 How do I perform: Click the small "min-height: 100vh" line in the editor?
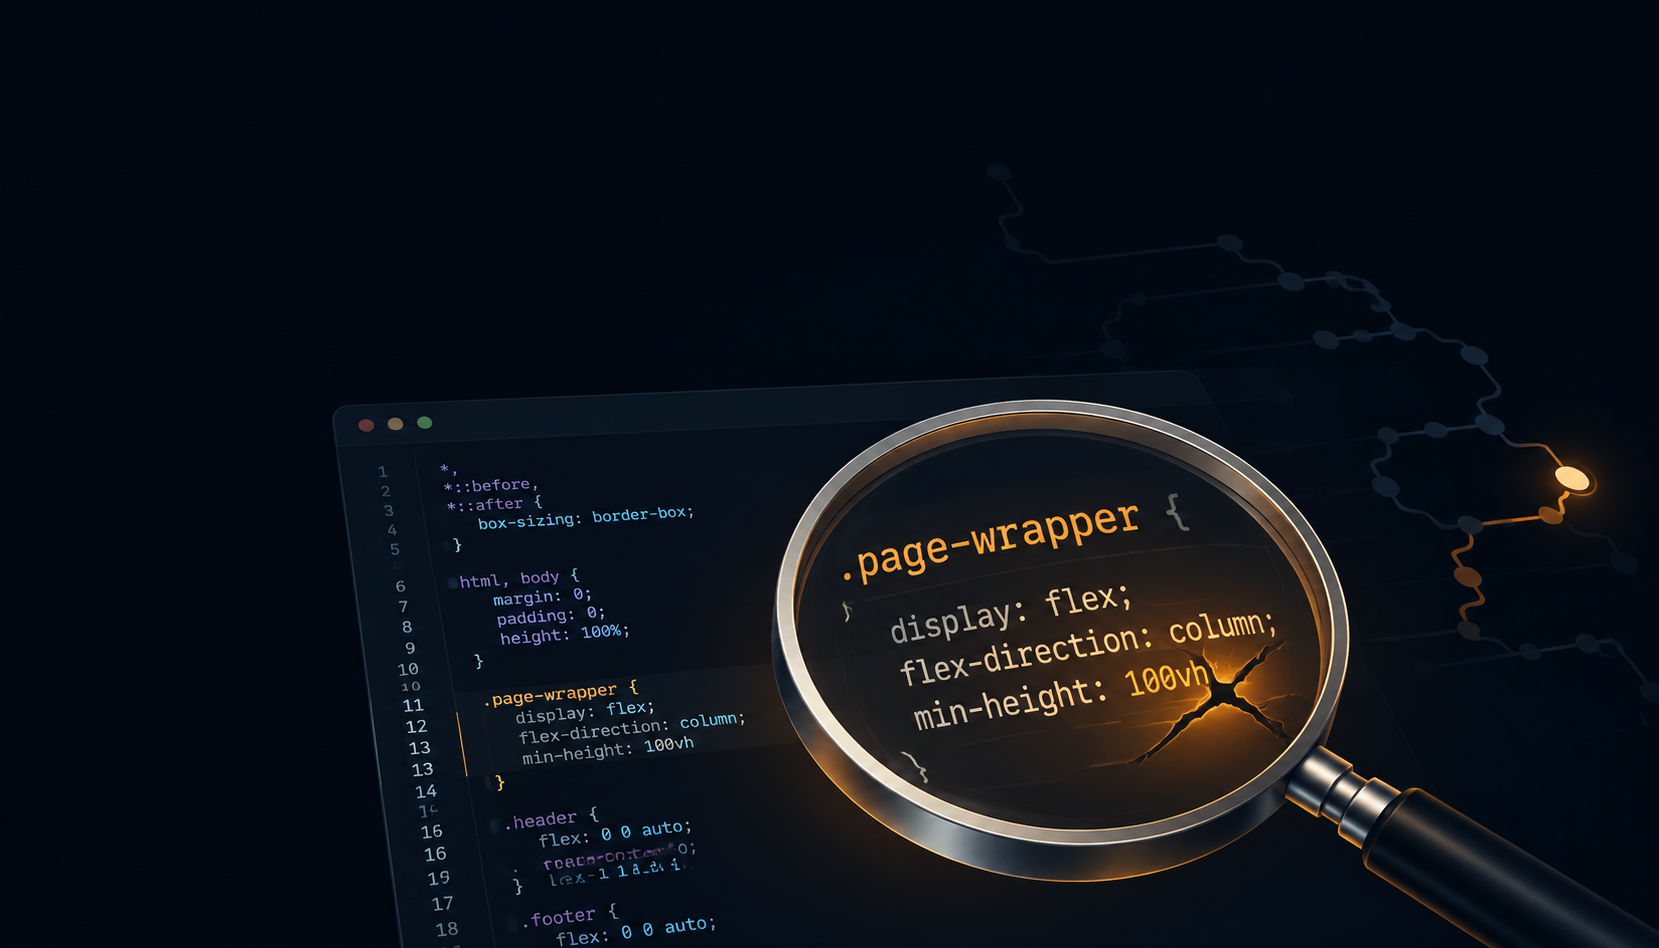pos(608,751)
